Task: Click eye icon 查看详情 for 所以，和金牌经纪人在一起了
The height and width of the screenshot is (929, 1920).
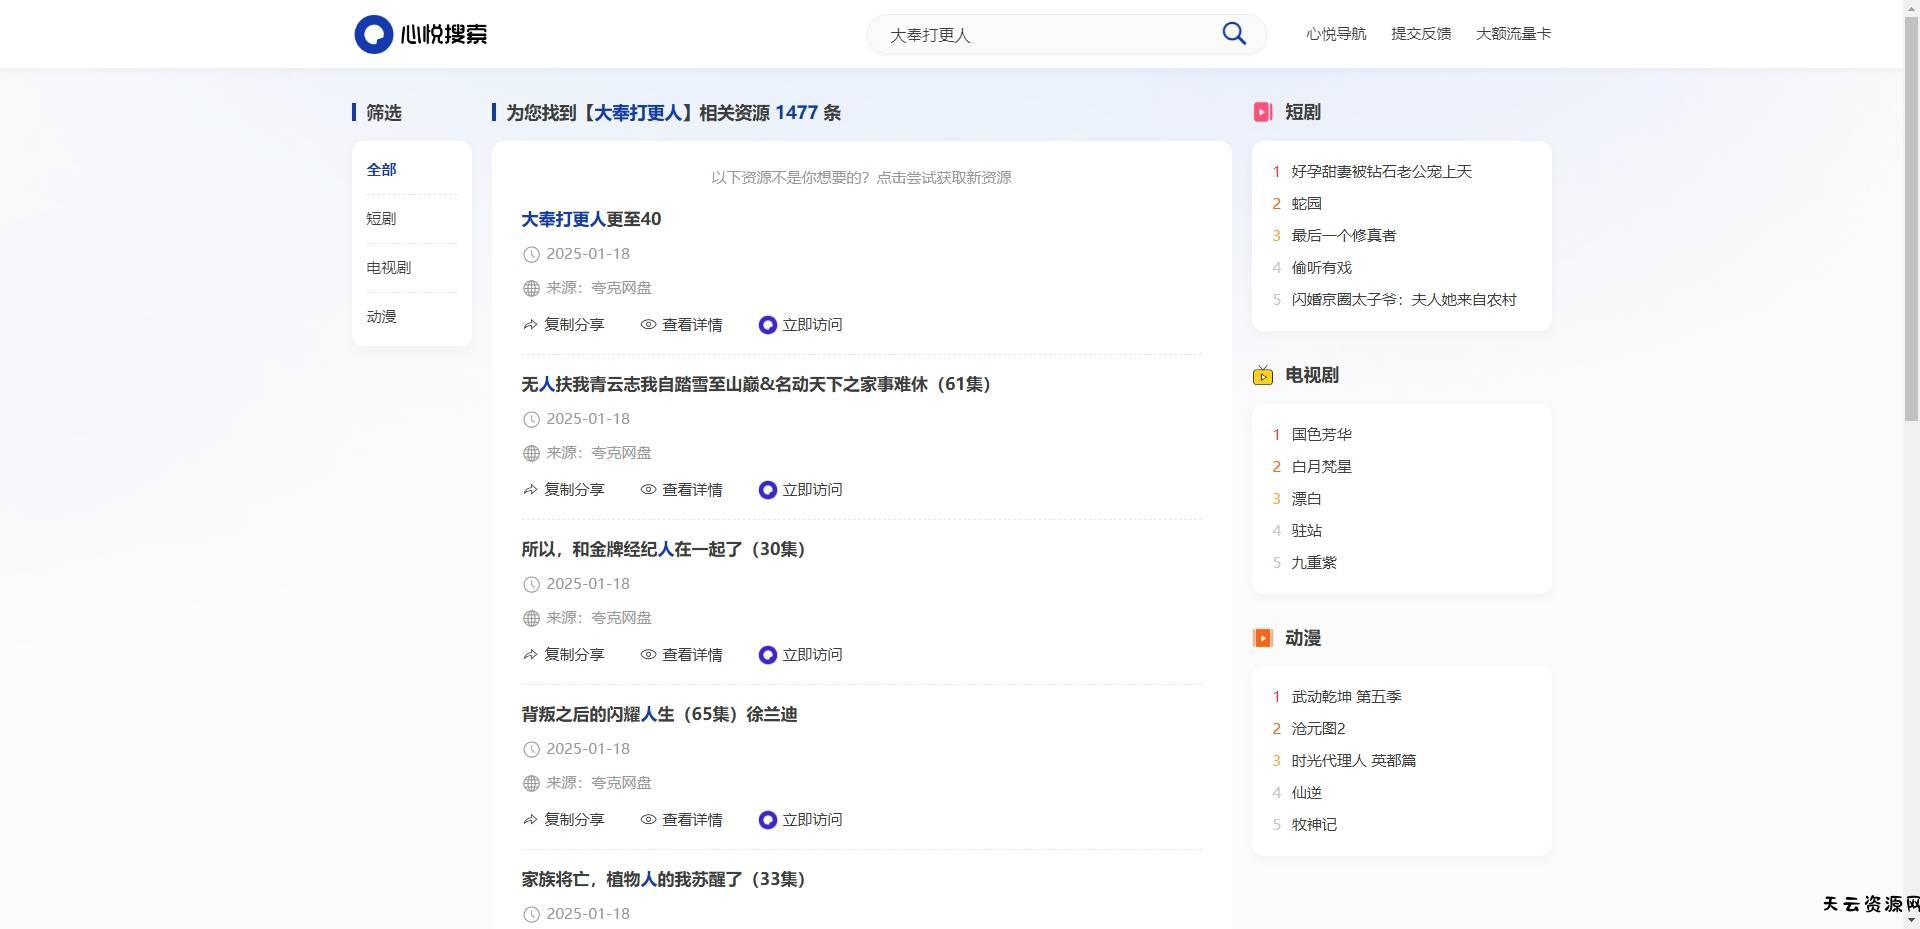Action: (648, 655)
